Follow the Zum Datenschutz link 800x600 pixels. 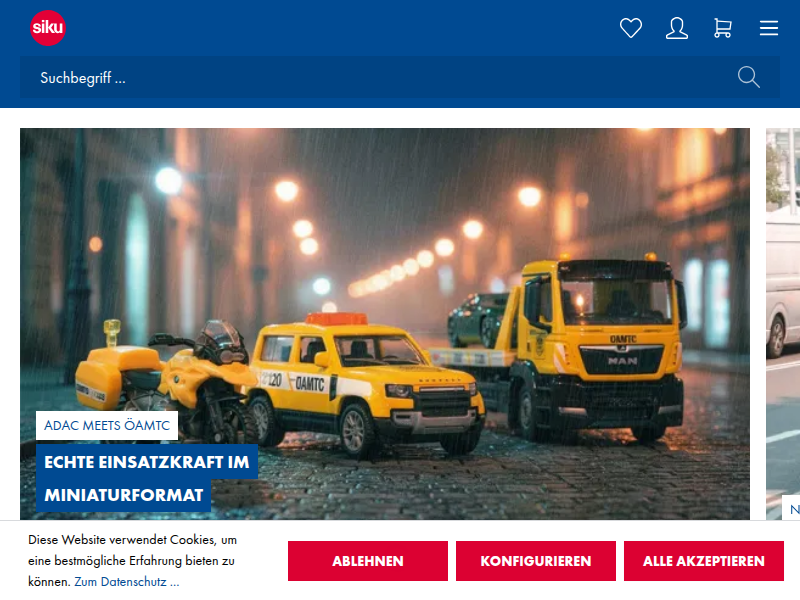126,581
